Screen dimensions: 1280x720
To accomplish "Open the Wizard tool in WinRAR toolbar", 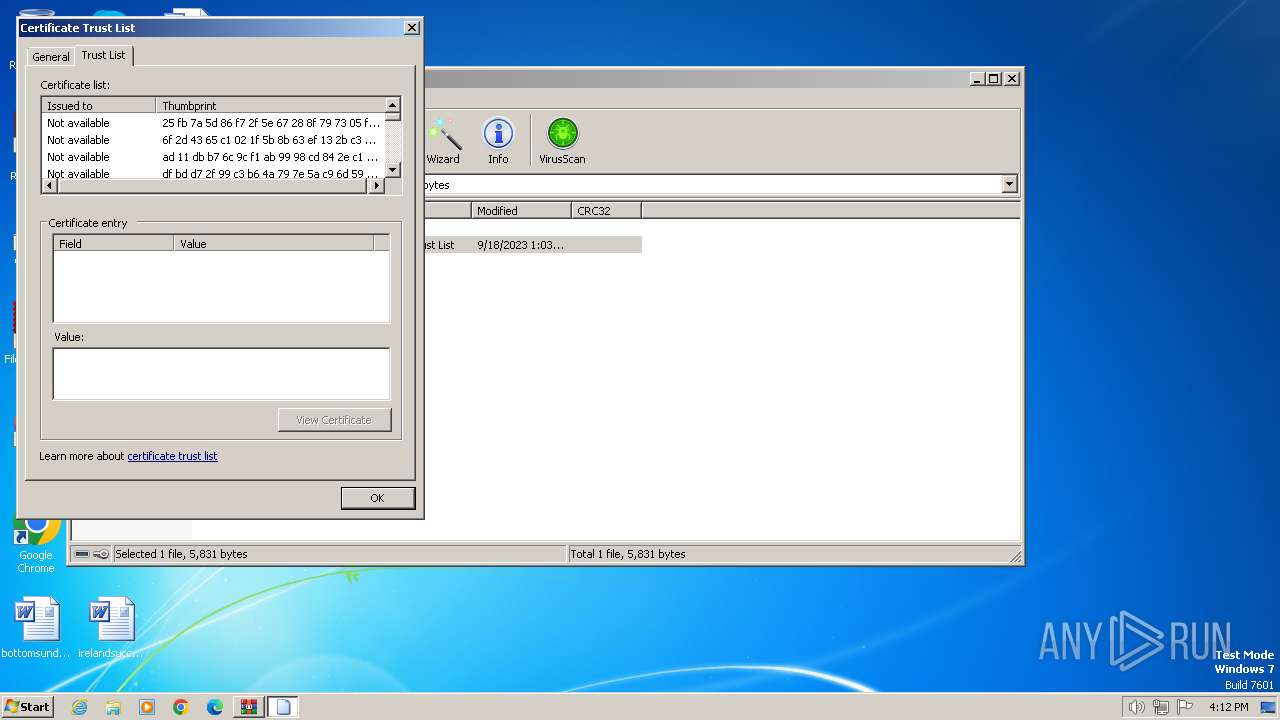I will coord(443,141).
